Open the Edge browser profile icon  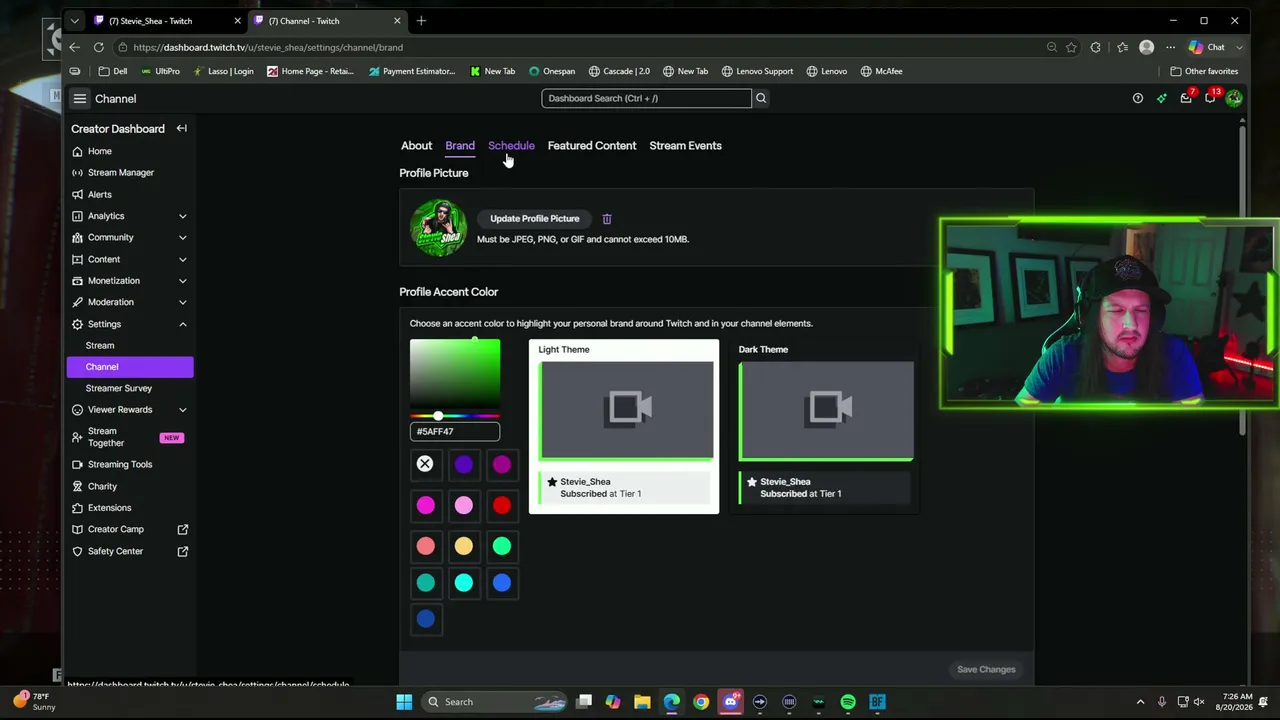pyautogui.click(x=1147, y=47)
